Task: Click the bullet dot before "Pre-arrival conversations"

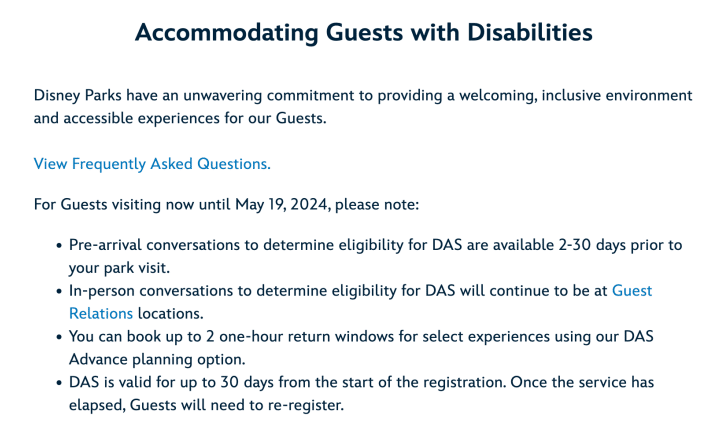Action: point(59,246)
